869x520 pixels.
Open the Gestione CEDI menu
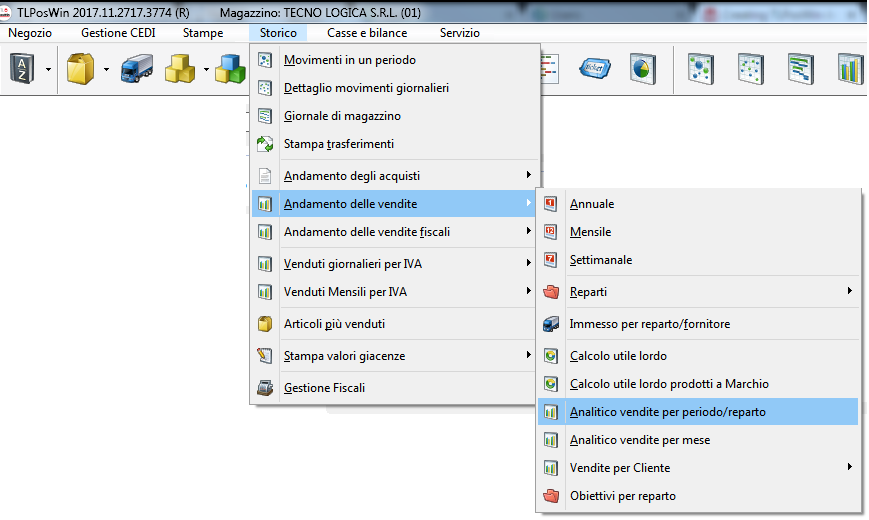(118, 33)
